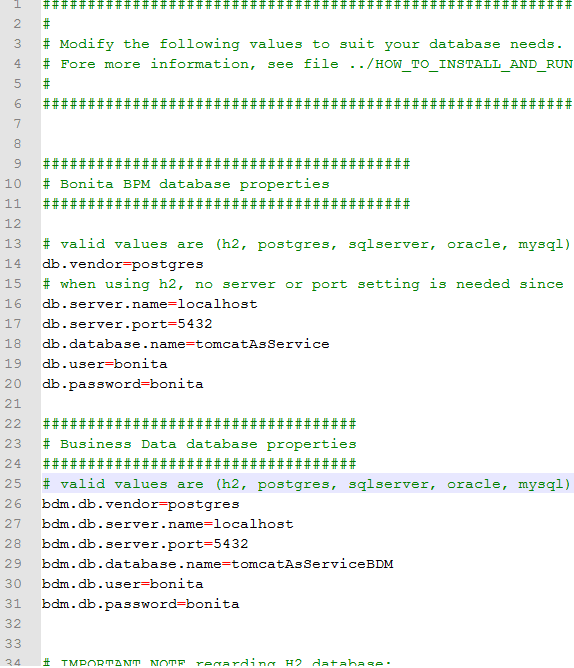Click the valid values comment on line 13
The image size is (574, 668).
click(307, 245)
